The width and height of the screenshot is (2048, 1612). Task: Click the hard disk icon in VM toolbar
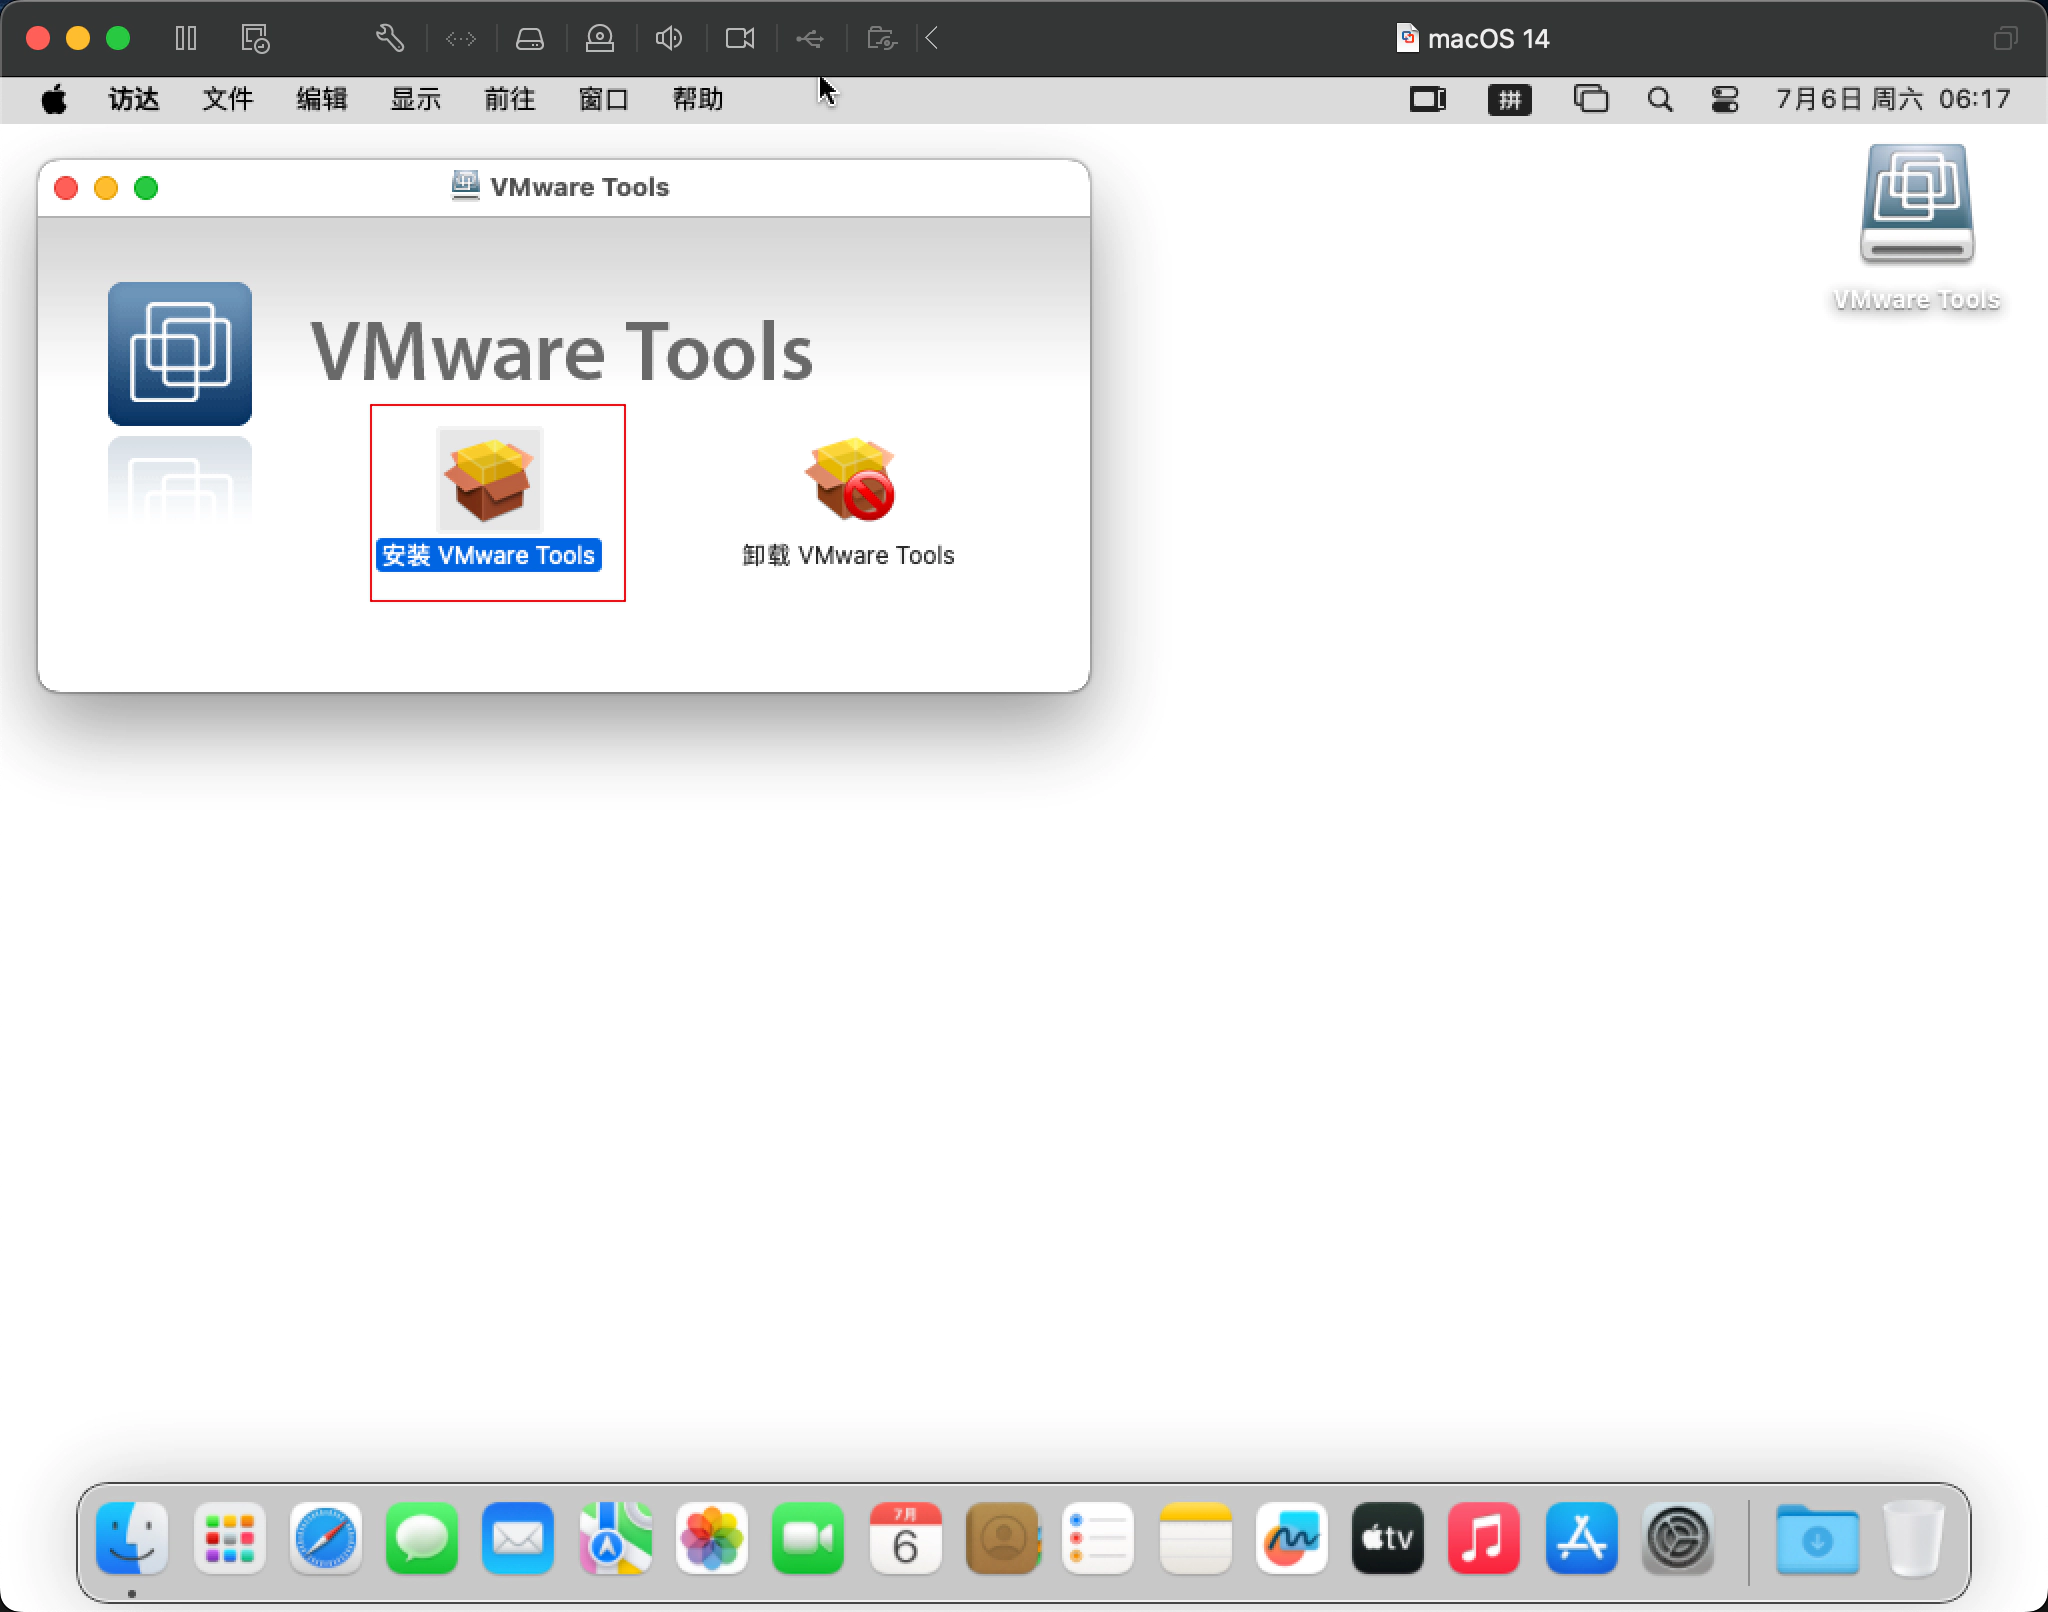click(529, 38)
